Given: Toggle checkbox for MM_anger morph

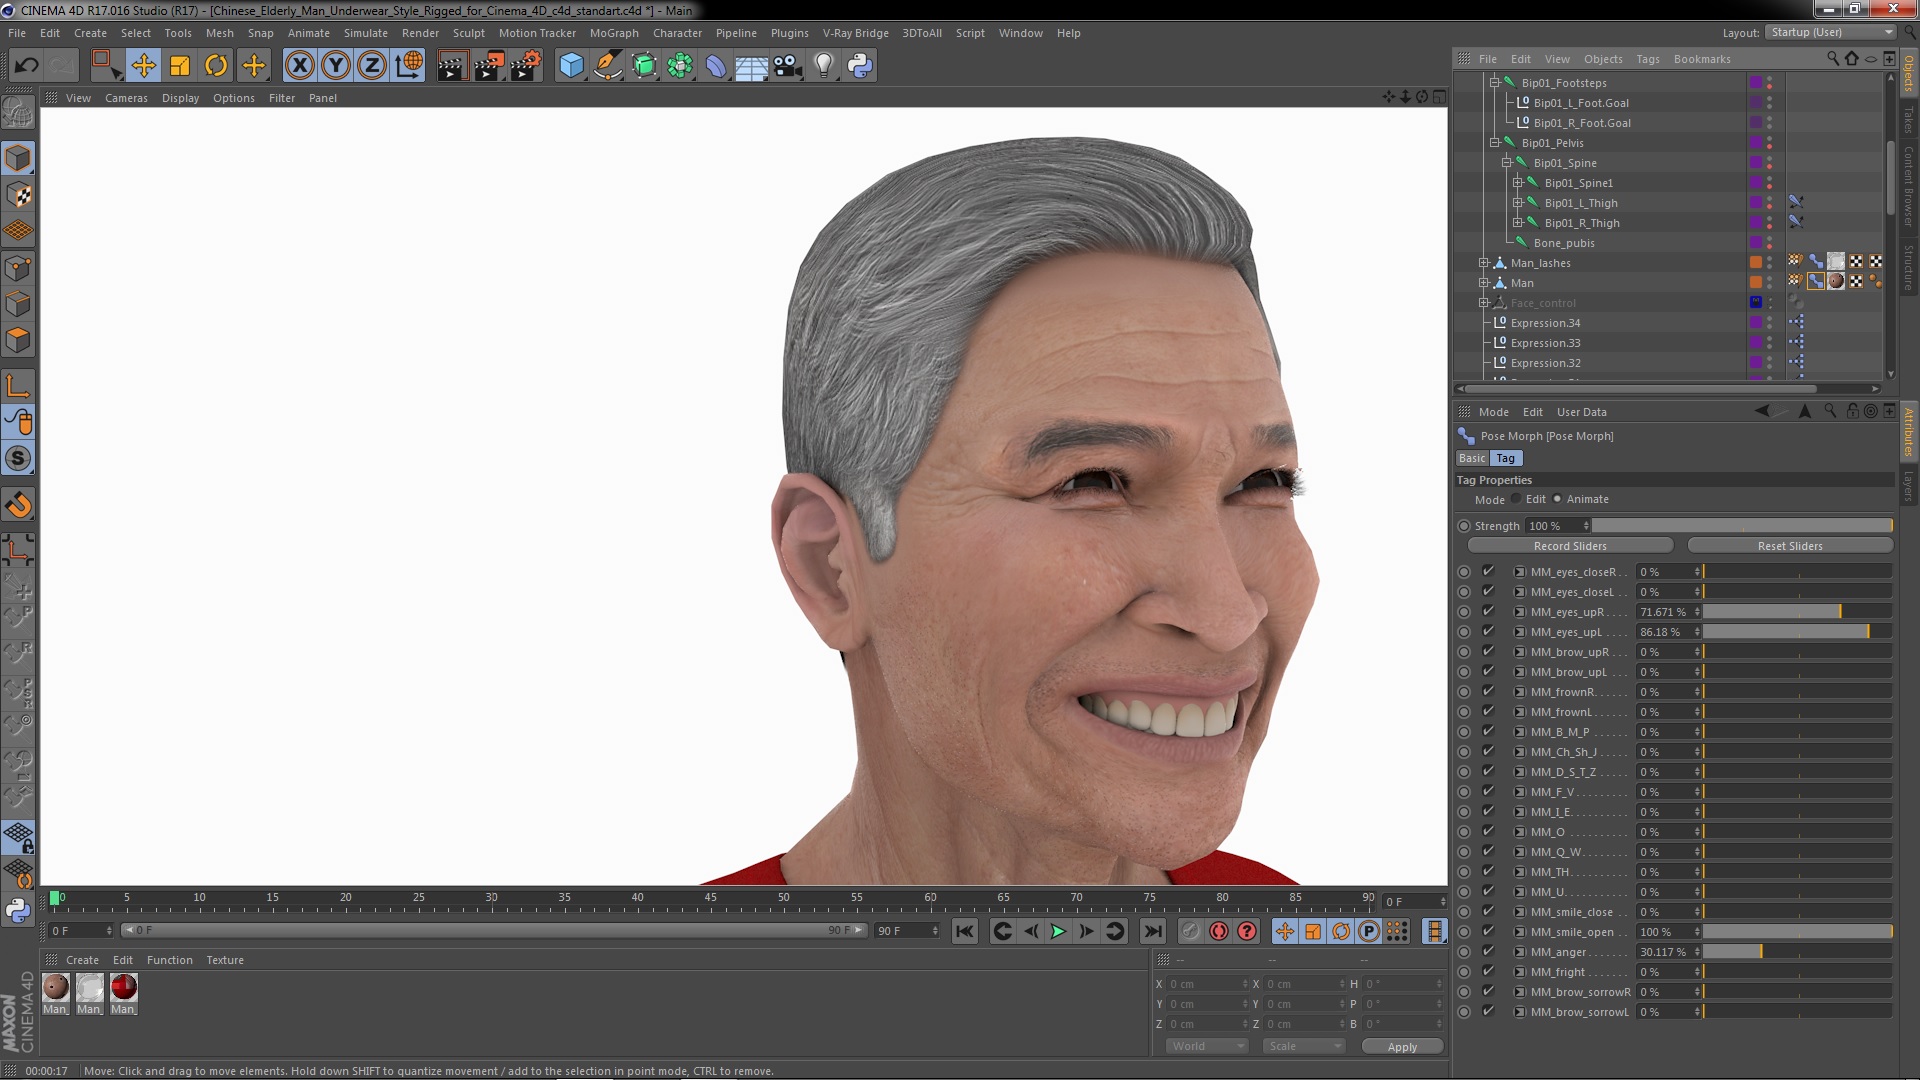Looking at the screenshot, I should 1488,952.
